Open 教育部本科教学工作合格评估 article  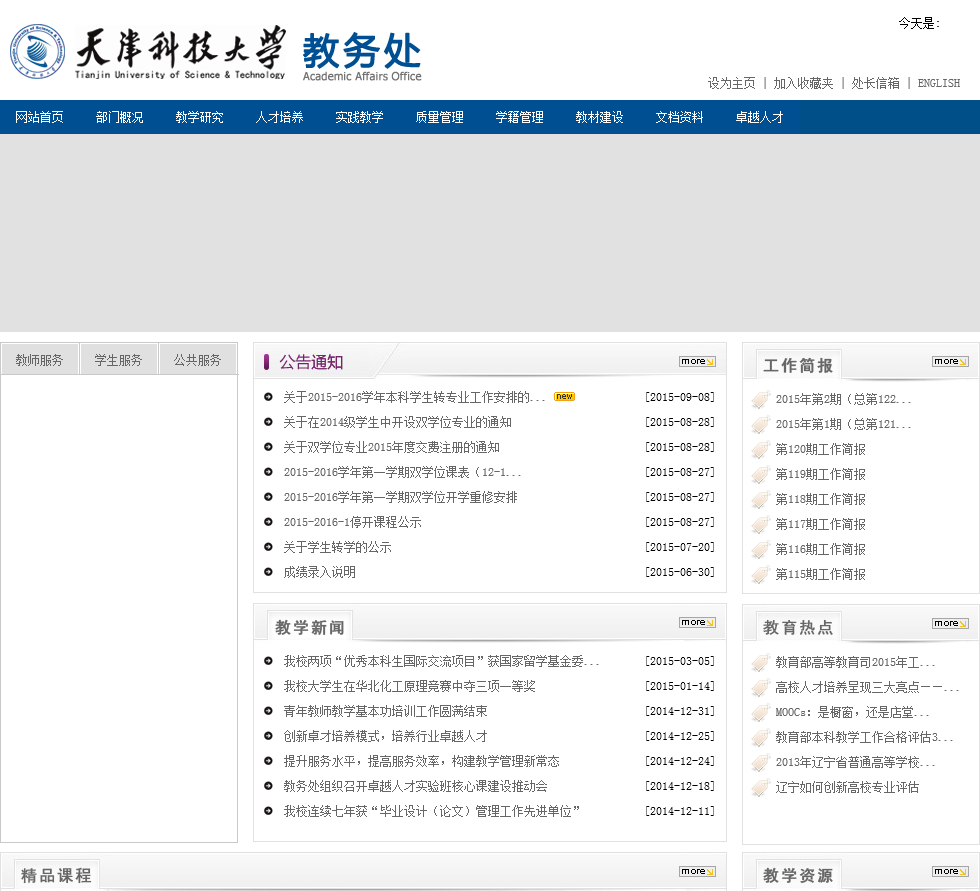864,737
